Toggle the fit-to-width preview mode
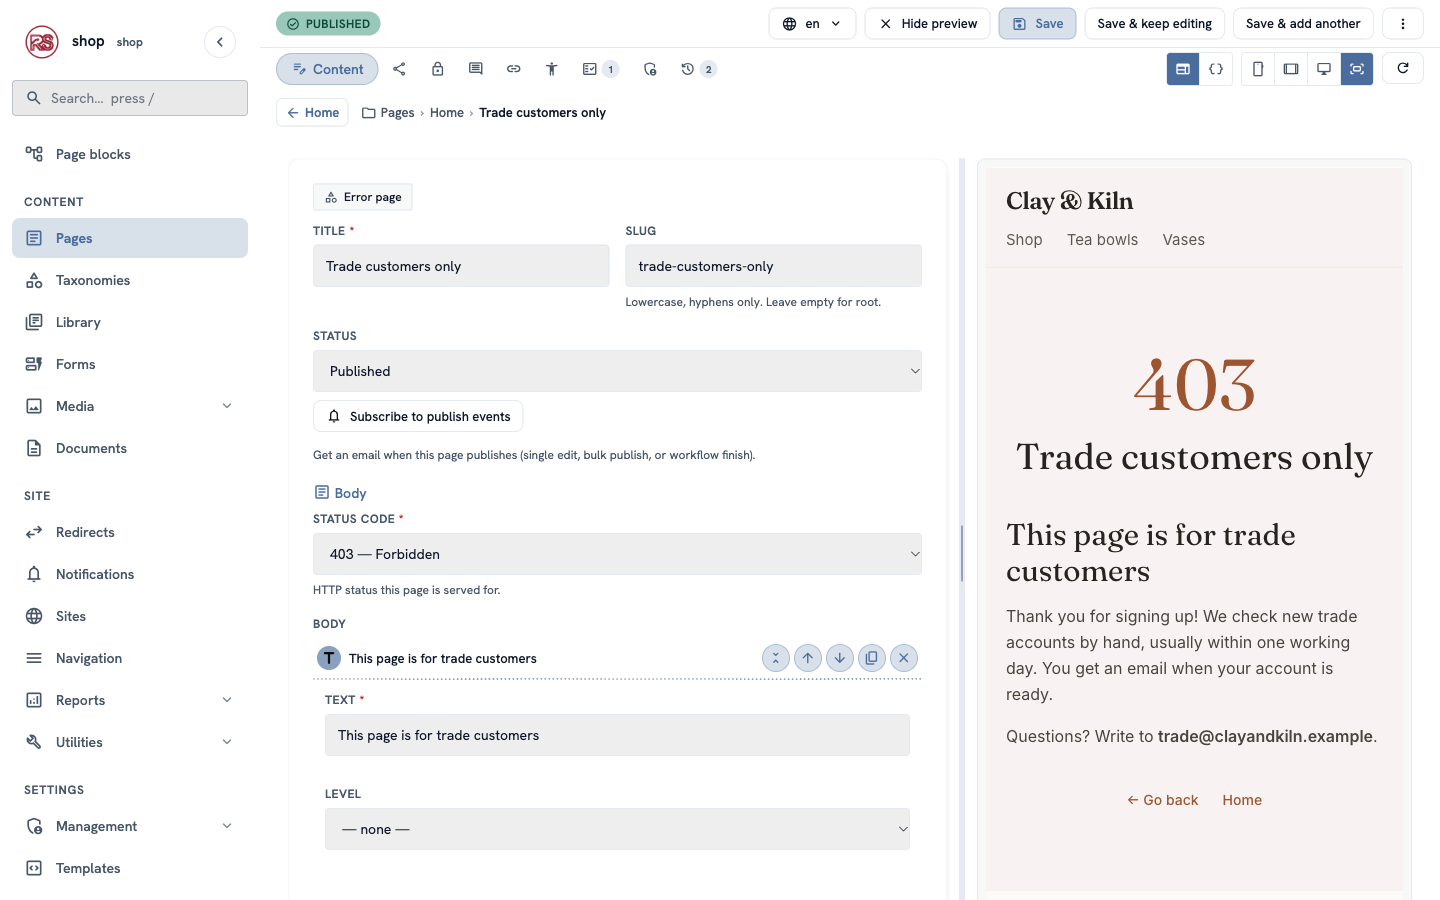This screenshot has width=1440, height=900. (x=1357, y=69)
